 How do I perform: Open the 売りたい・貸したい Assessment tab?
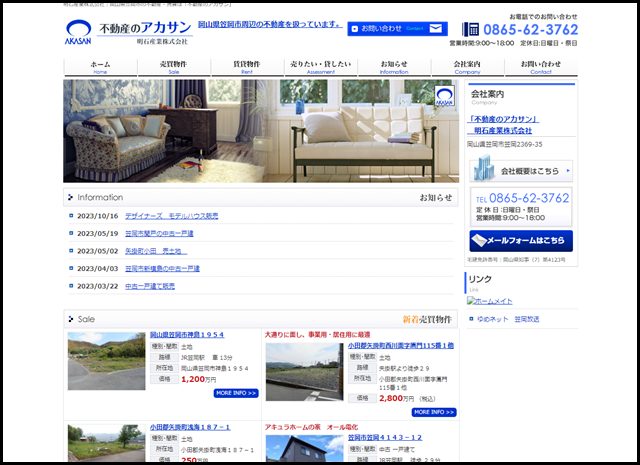(321, 67)
